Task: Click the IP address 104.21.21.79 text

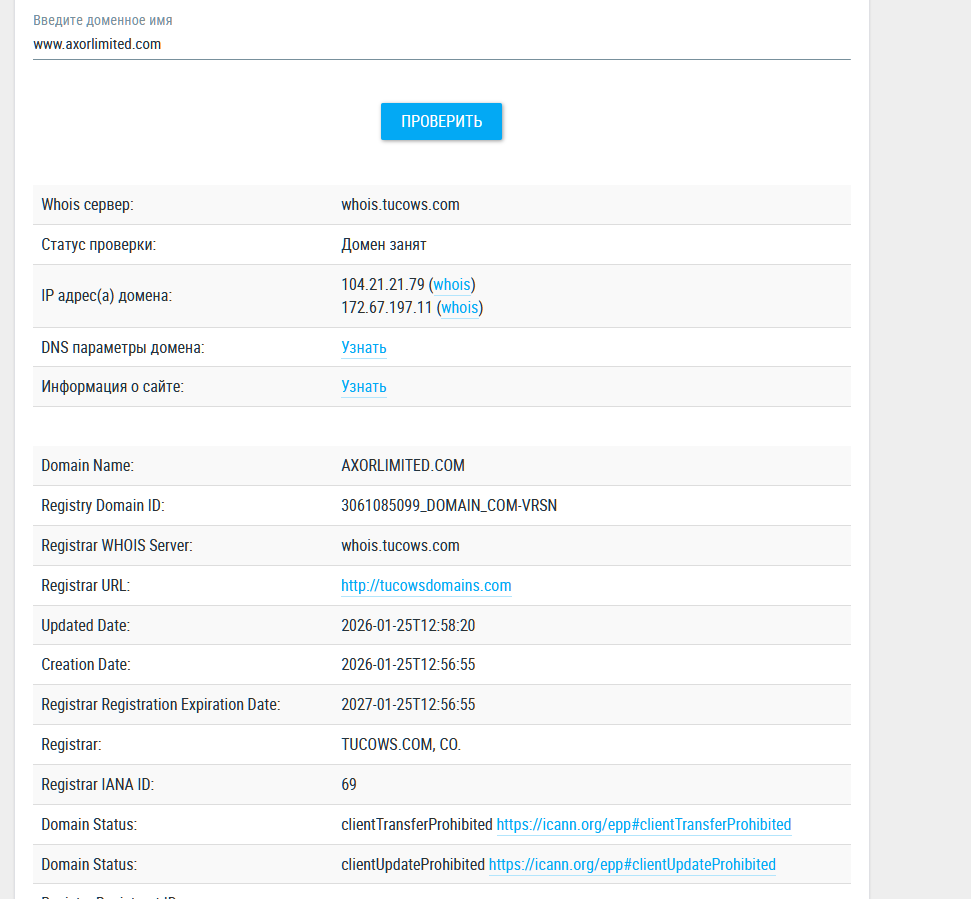Action: (383, 285)
